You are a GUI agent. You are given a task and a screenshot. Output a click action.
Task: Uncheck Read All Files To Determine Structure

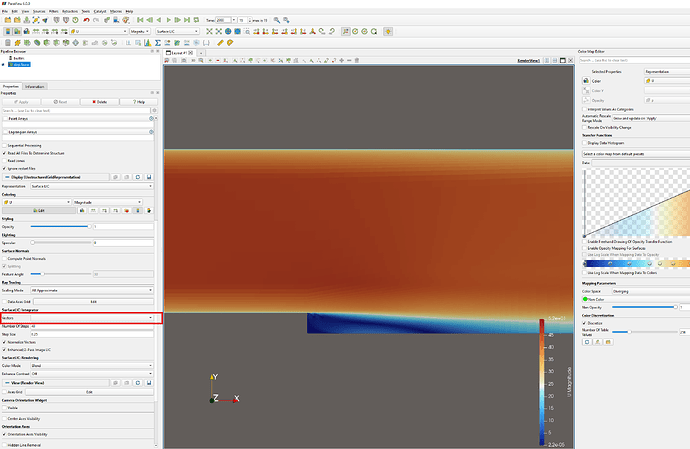point(4,153)
